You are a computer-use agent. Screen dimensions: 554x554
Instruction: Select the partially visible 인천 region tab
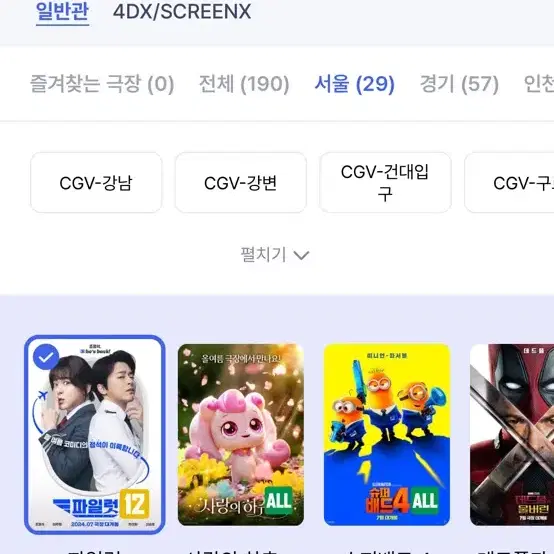point(539,84)
